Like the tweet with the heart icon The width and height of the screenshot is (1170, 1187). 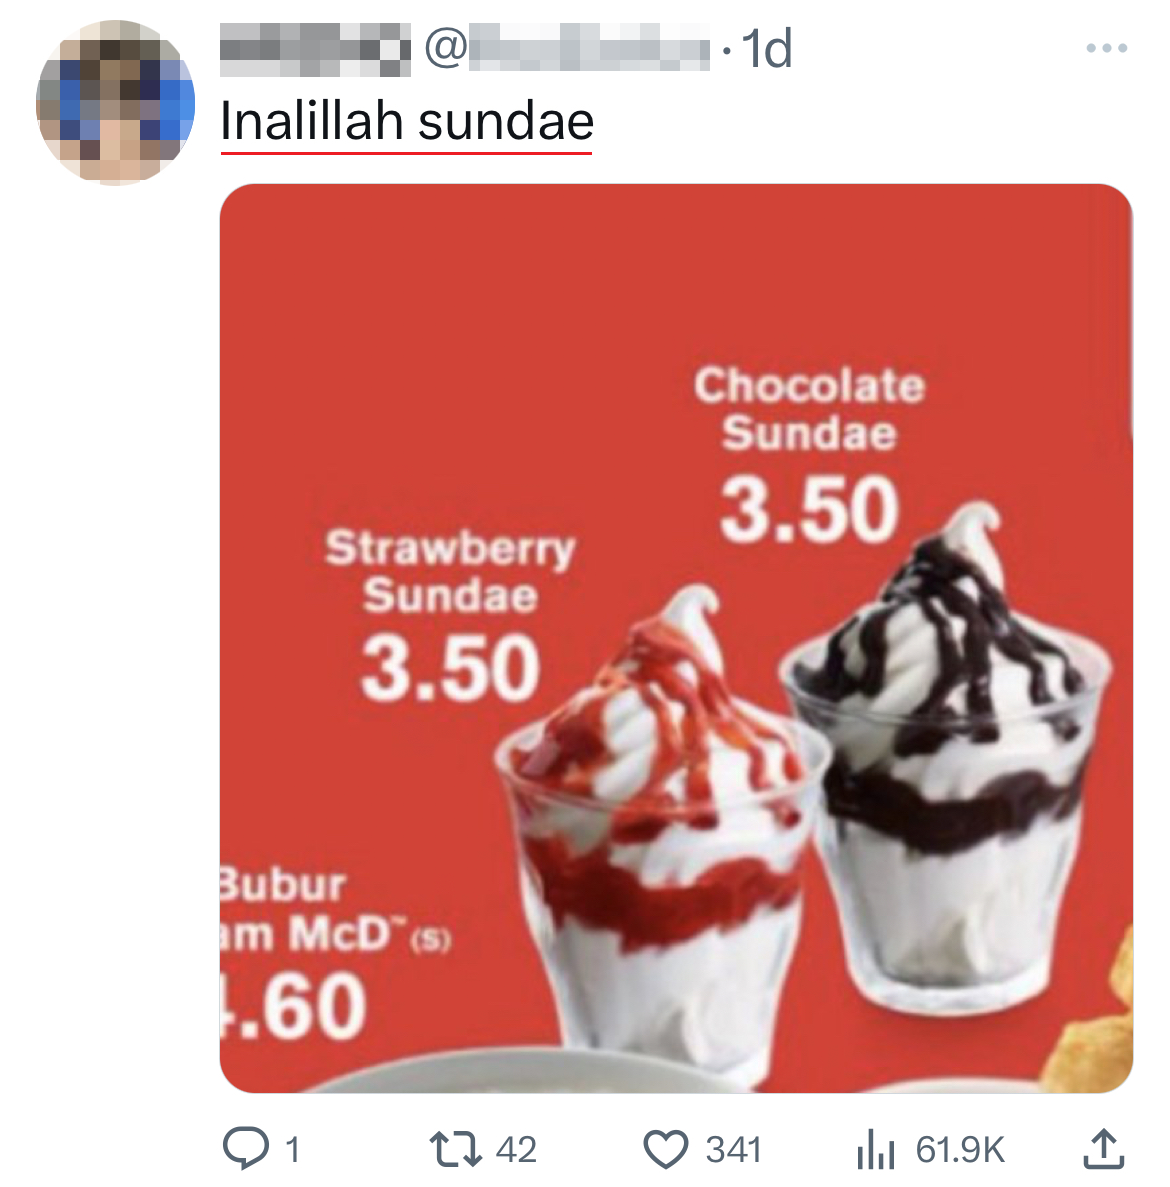click(x=665, y=1149)
